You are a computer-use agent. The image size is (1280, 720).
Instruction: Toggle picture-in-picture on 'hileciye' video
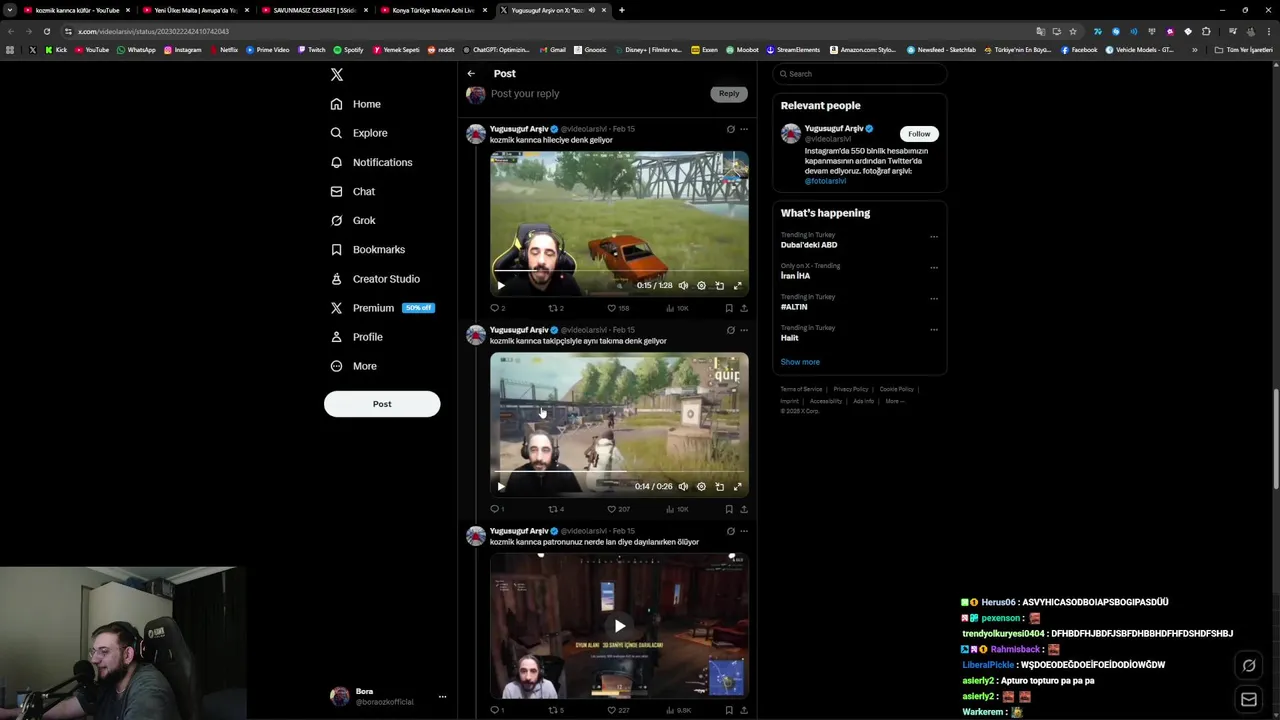pyautogui.click(x=720, y=286)
